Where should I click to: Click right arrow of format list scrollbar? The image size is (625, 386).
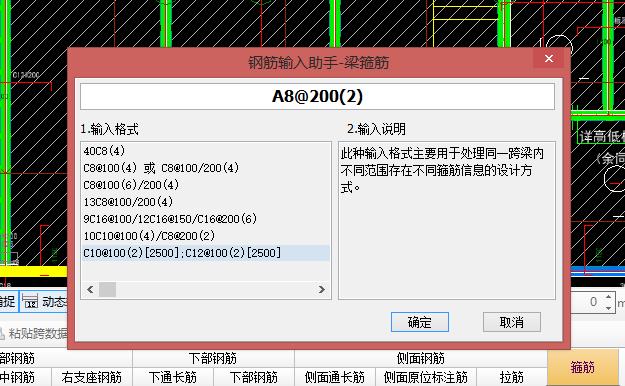pos(321,290)
